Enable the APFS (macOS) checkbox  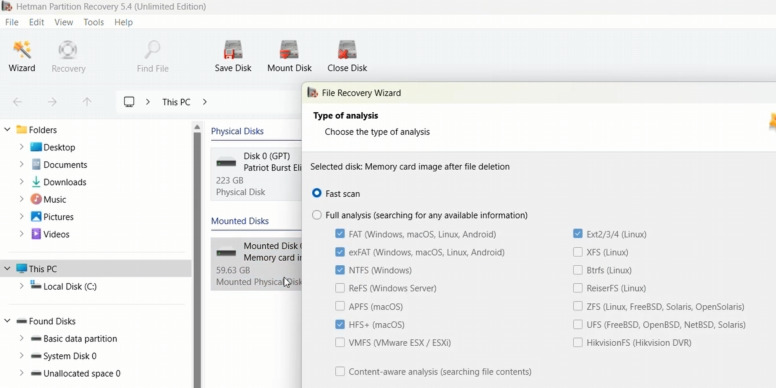tap(340, 306)
